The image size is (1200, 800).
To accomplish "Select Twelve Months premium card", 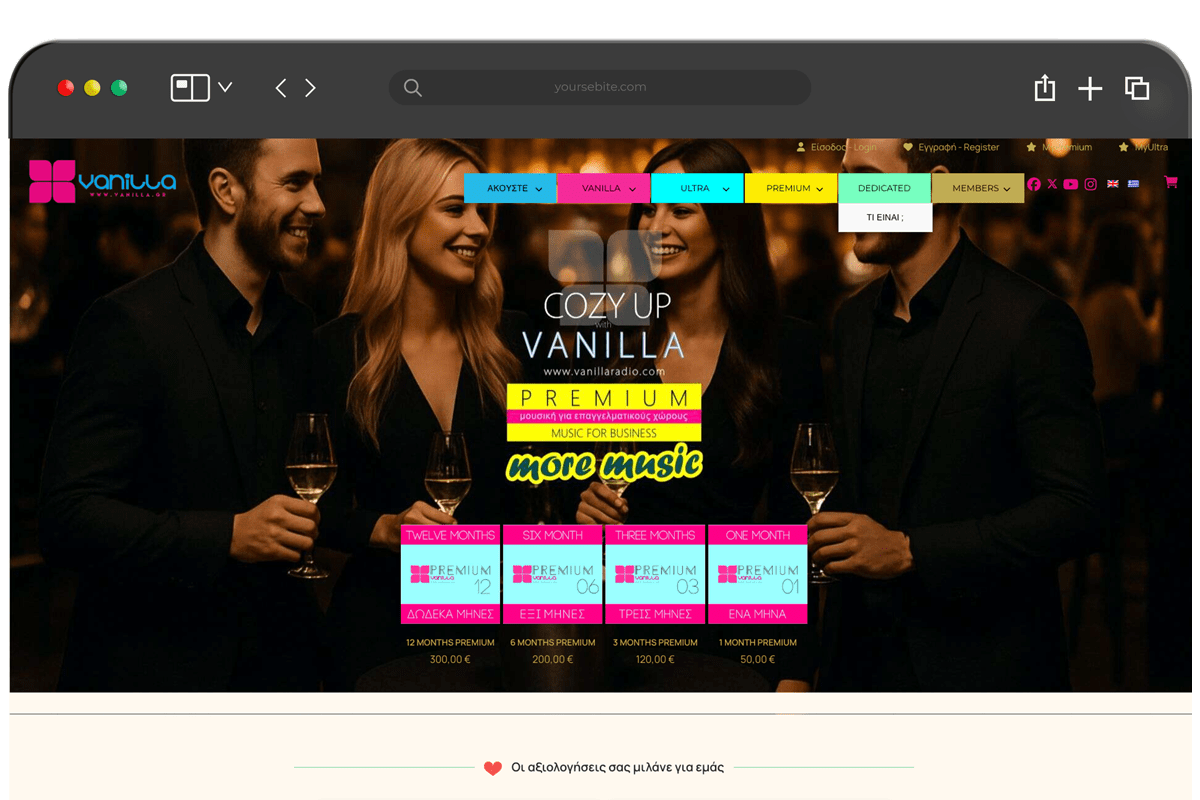I will 450,575.
